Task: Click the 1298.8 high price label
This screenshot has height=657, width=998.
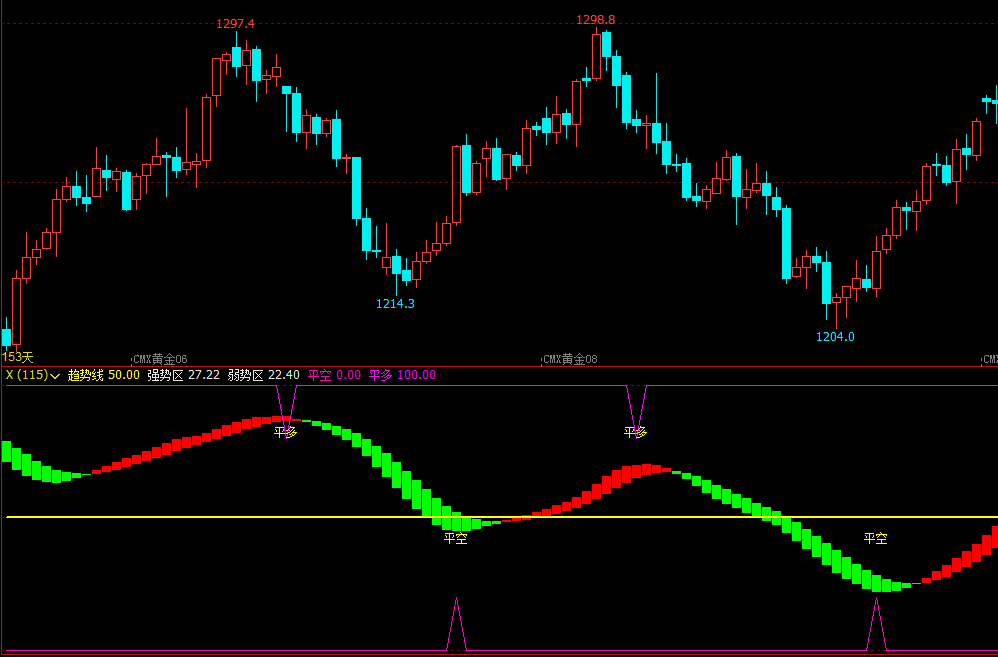Action: (596, 20)
